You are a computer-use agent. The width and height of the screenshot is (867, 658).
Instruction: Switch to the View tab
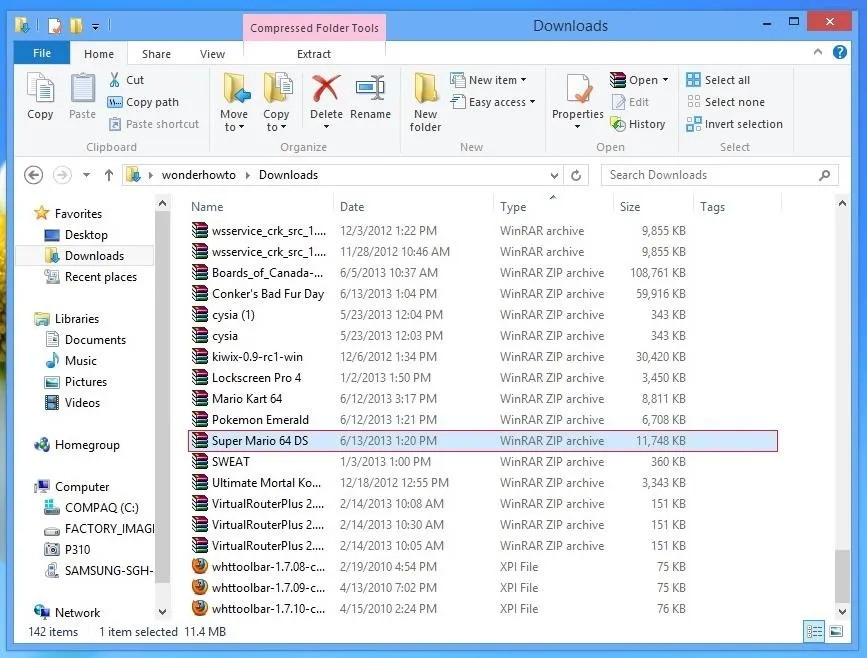pyautogui.click(x=212, y=54)
